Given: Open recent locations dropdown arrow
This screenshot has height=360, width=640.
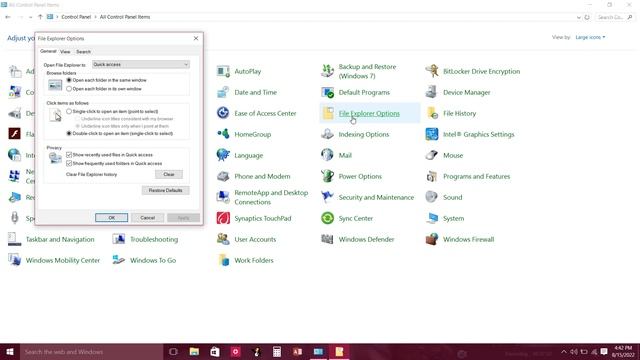Looking at the screenshot, I should (31, 18).
